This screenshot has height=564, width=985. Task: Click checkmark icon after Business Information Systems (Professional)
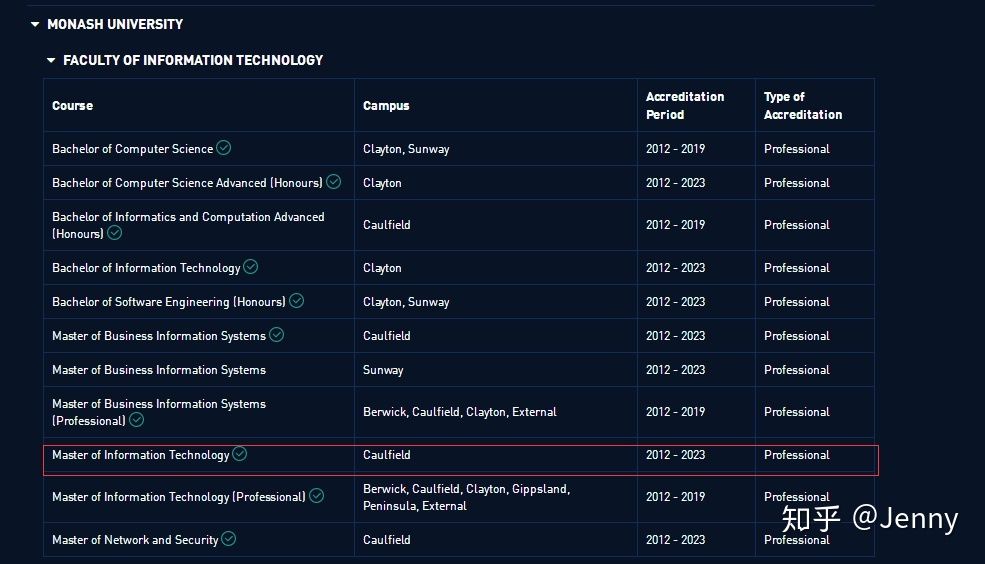pos(136,420)
